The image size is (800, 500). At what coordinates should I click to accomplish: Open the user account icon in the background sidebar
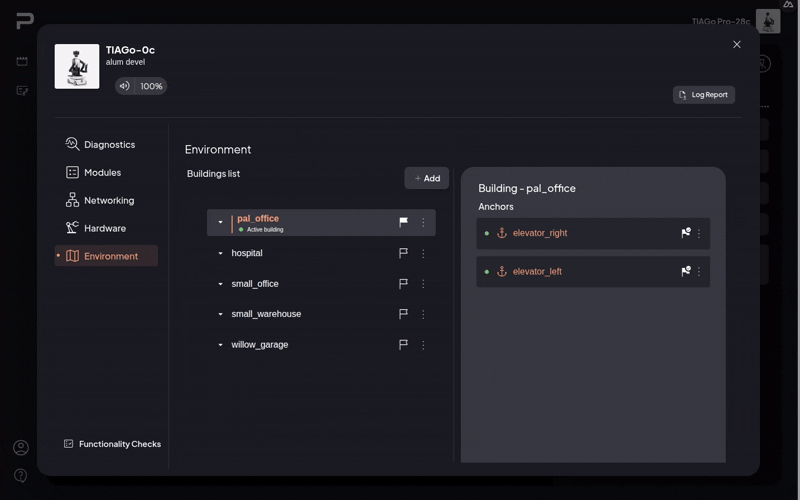click(21, 447)
